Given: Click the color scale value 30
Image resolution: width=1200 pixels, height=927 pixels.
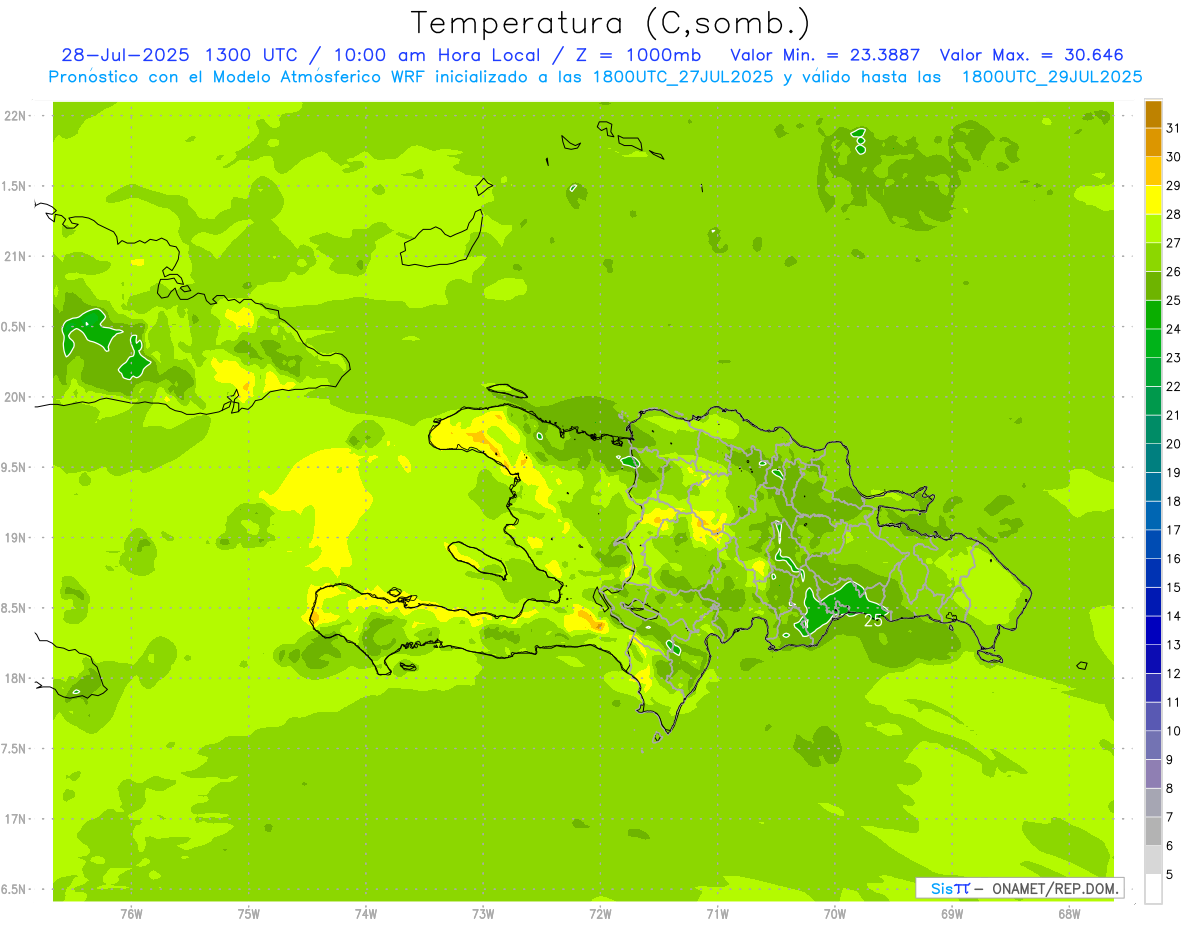Looking at the screenshot, I should click(x=1173, y=157).
